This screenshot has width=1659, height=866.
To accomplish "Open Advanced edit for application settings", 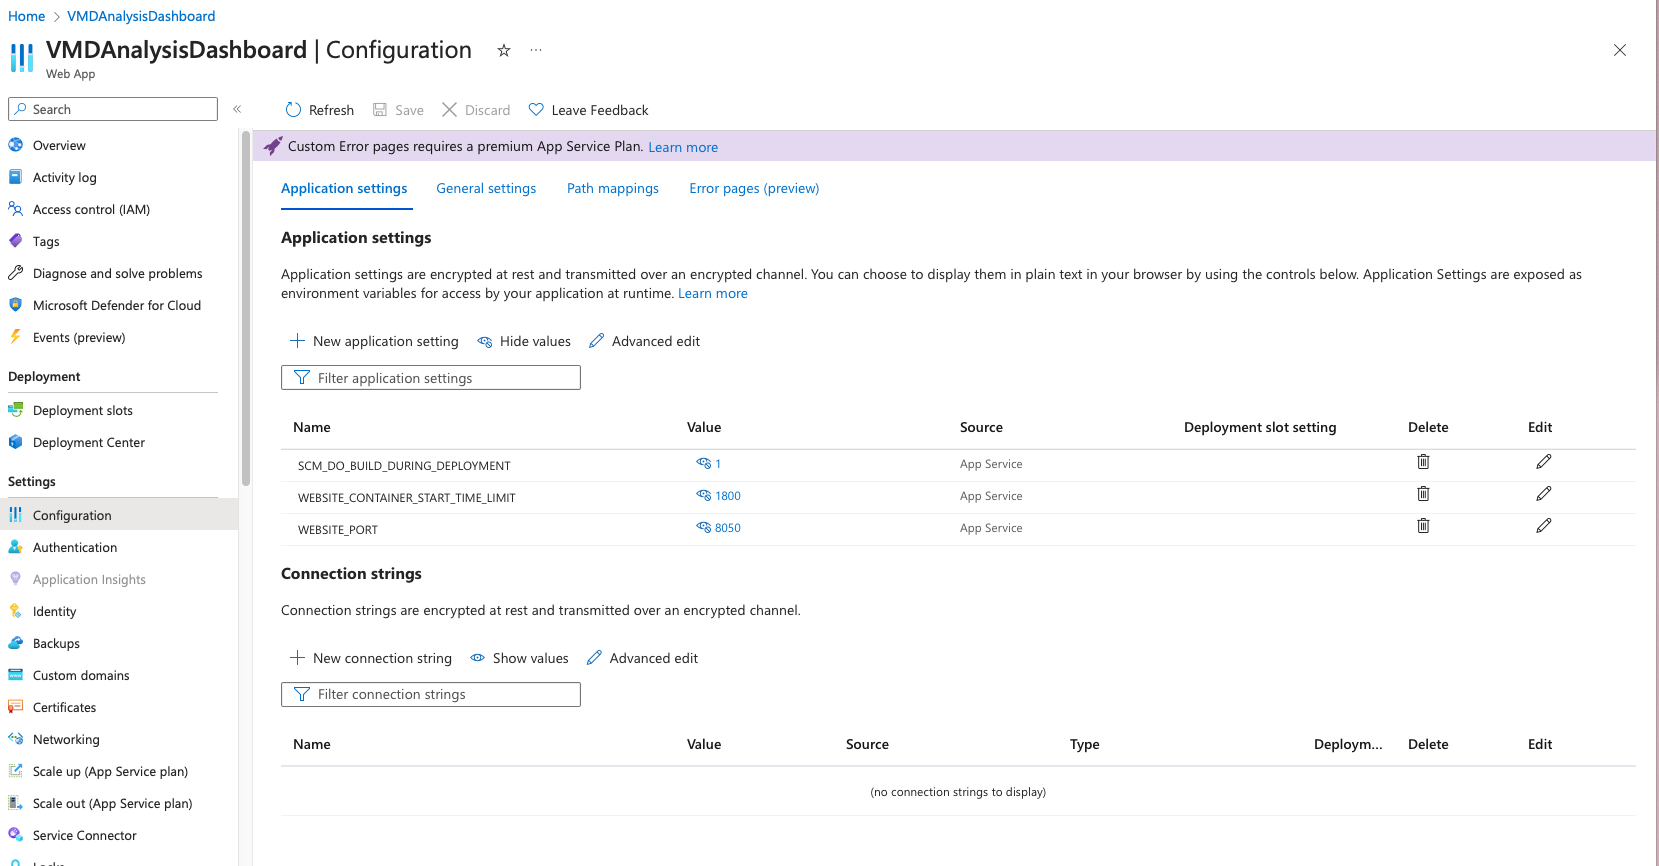I will [644, 341].
